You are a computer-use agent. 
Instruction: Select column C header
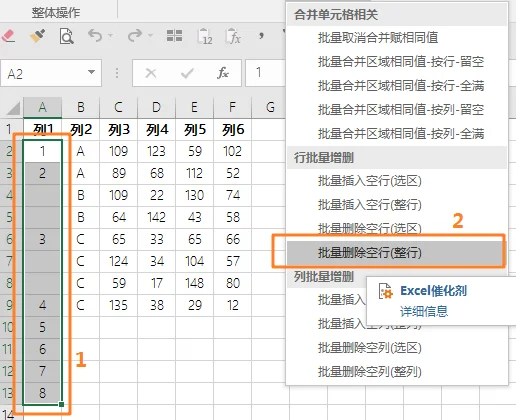pyautogui.click(x=118, y=107)
